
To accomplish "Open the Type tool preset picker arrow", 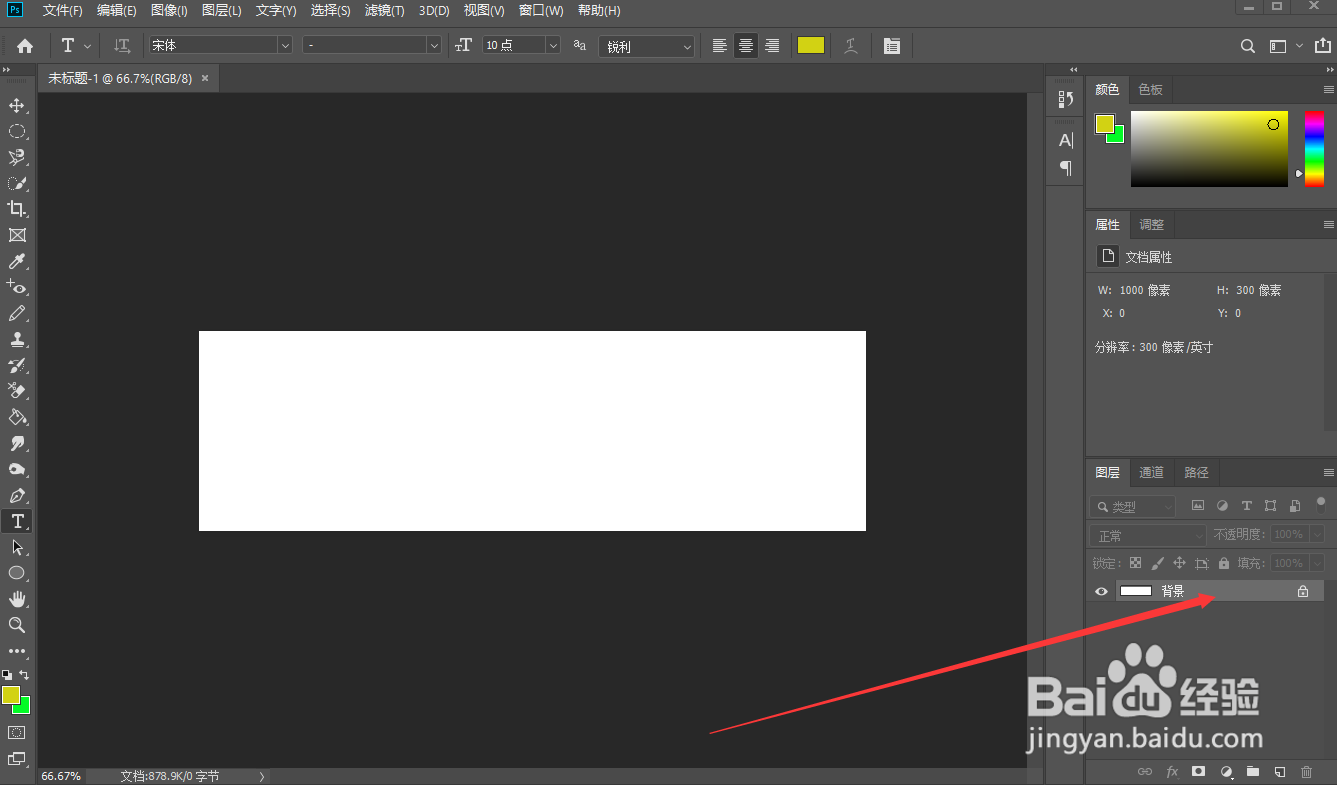I will coord(88,46).
